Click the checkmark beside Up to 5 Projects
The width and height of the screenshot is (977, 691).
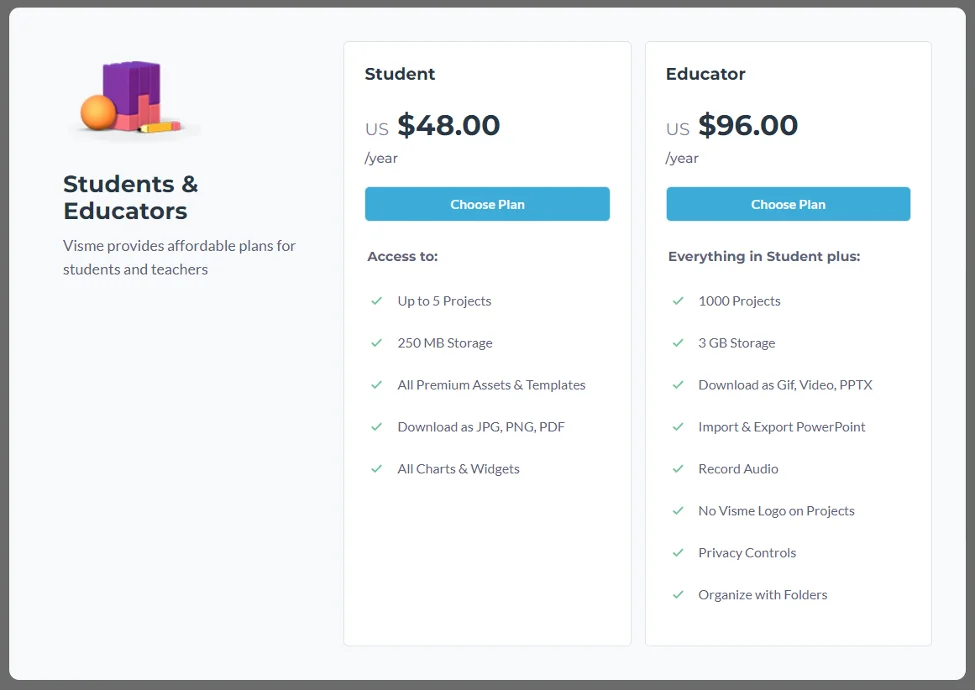(376, 301)
